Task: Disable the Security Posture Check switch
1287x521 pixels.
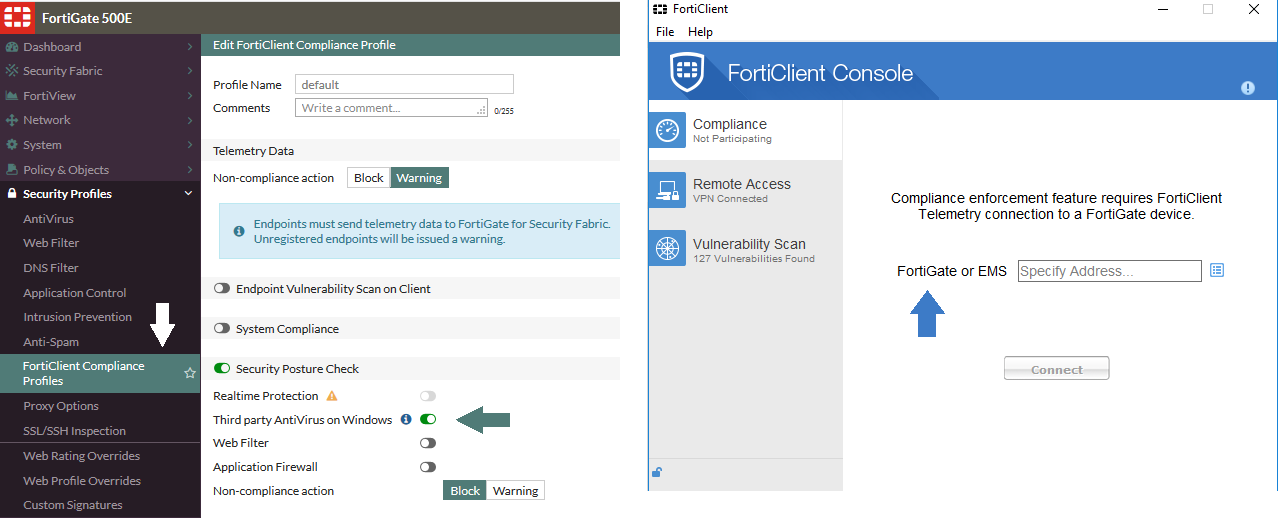Action: (x=222, y=369)
